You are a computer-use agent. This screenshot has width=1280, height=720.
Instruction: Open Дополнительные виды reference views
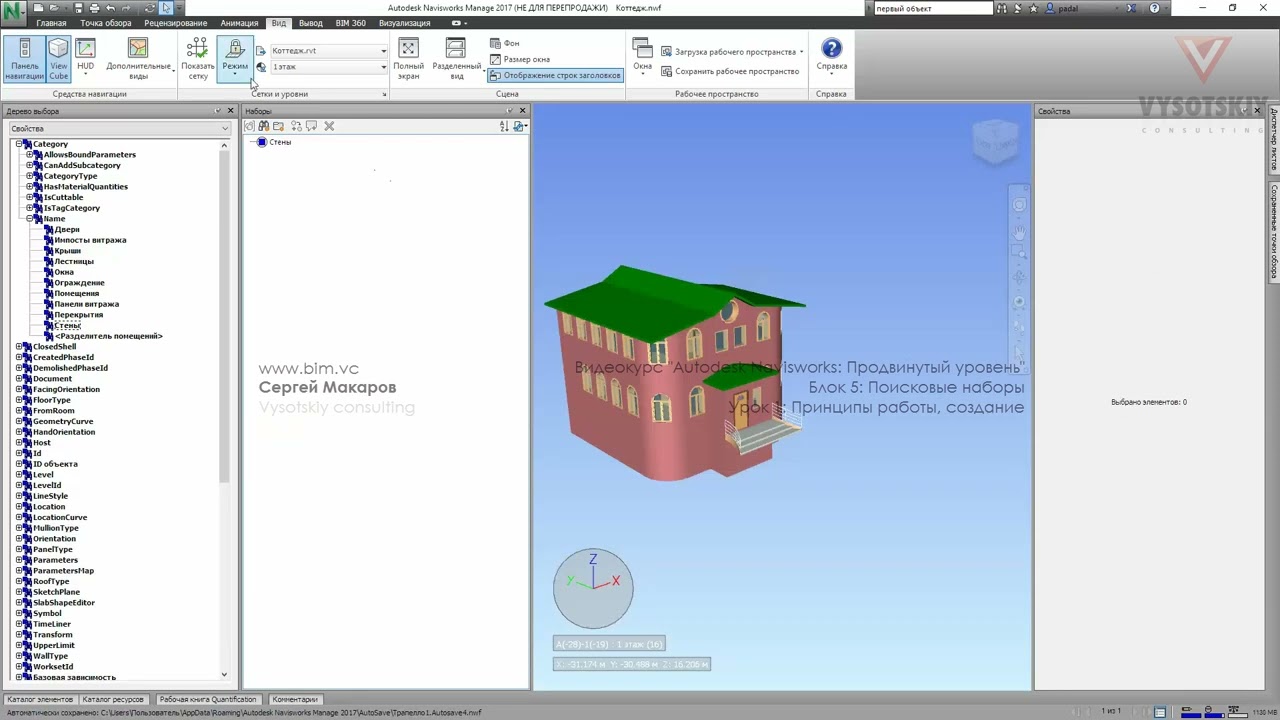(138, 59)
